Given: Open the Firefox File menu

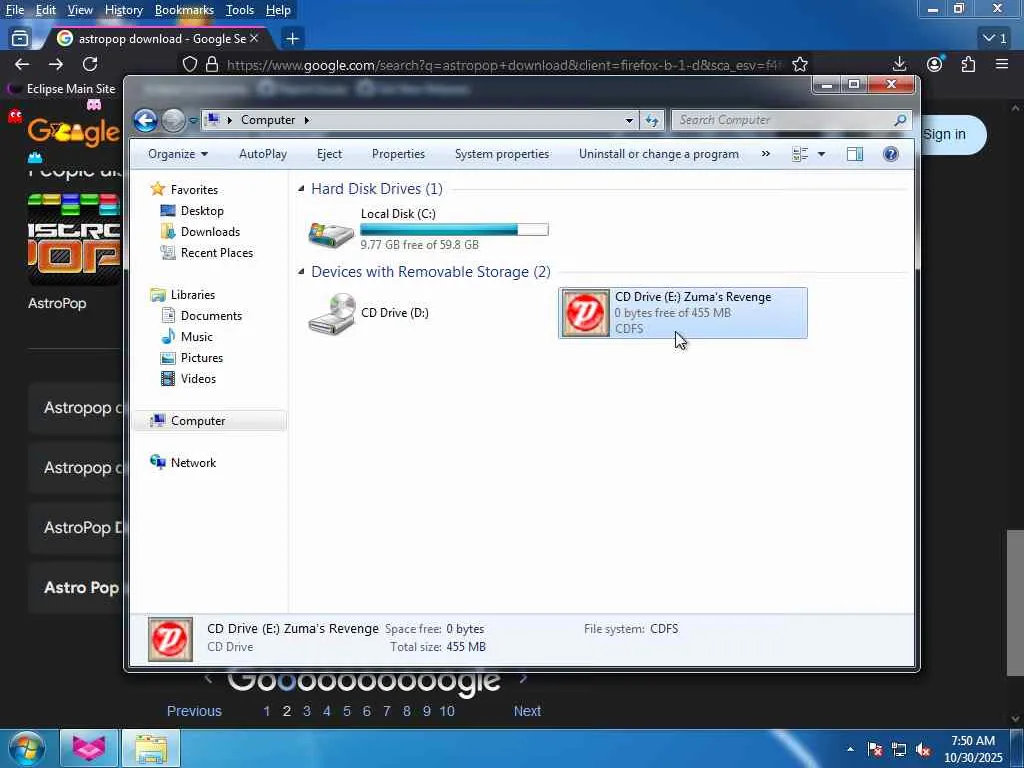Looking at the screenshot, I should pos(14,10).
